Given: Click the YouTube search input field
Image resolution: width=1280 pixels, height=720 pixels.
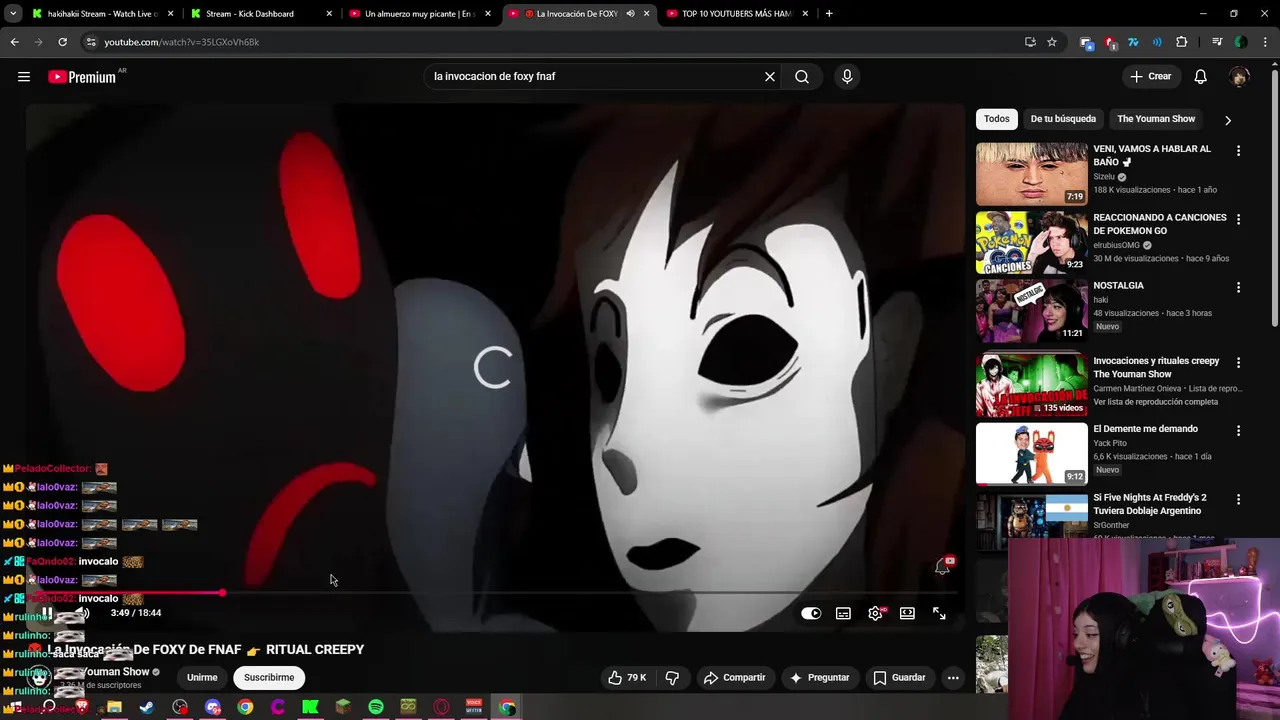Looking at the screenshot, I should click(595, 76).
